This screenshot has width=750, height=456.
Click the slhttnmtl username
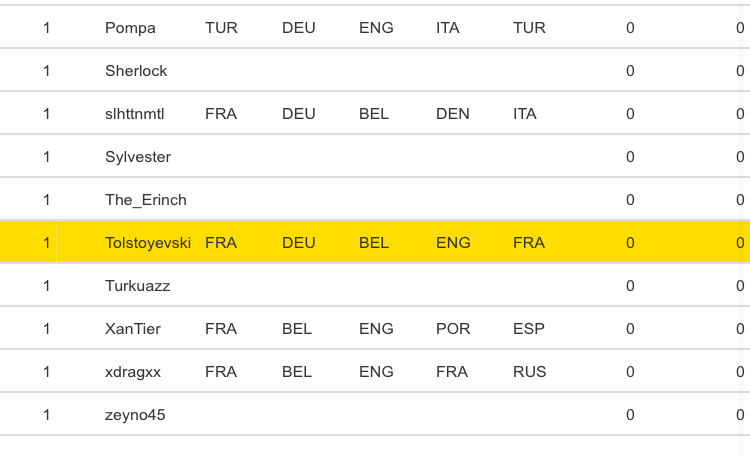[134, 114]
